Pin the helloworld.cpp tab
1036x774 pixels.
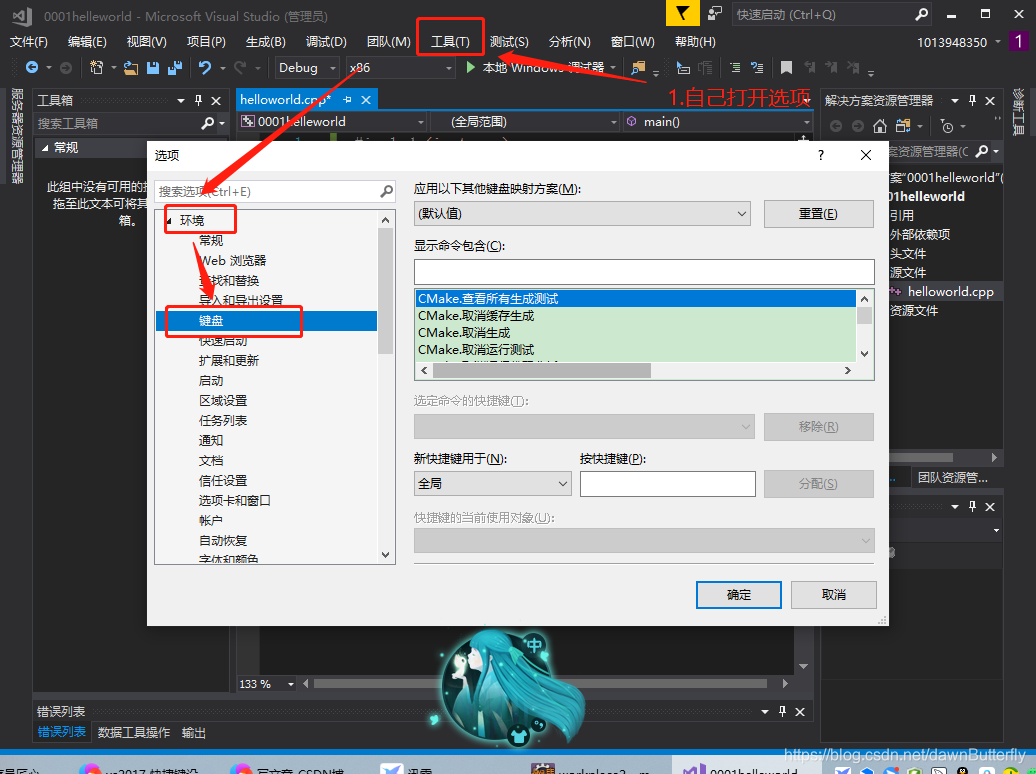tap(348, 100)
